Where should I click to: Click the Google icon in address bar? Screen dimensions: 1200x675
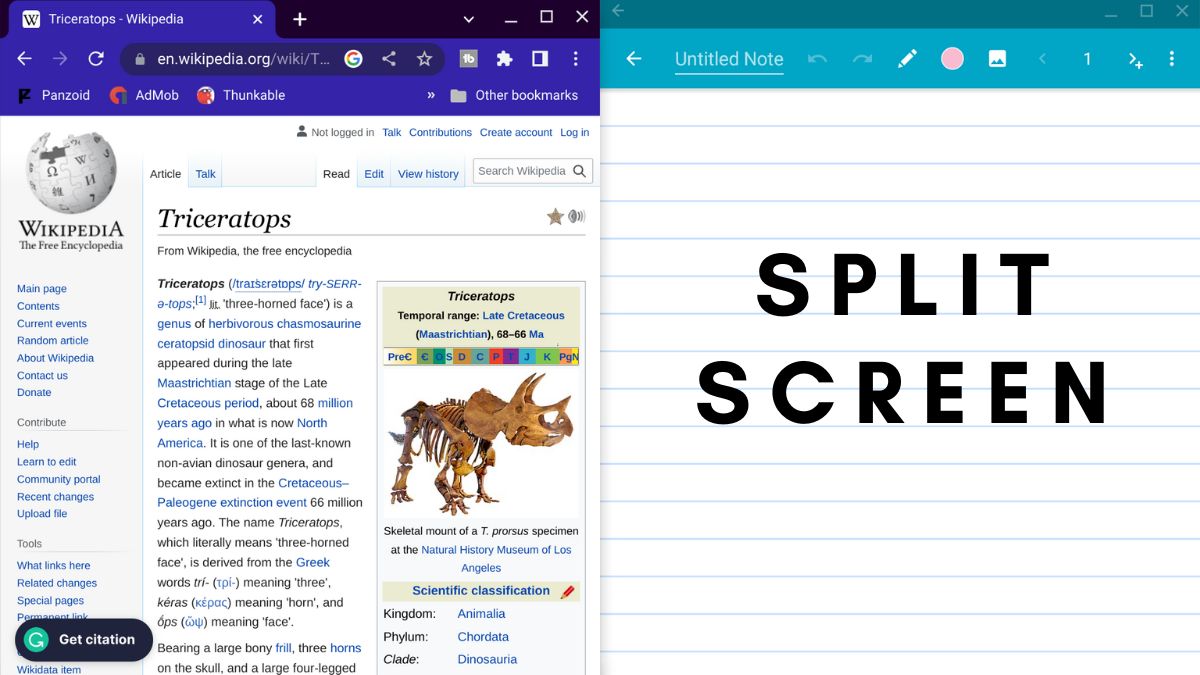tap(353, 59)
